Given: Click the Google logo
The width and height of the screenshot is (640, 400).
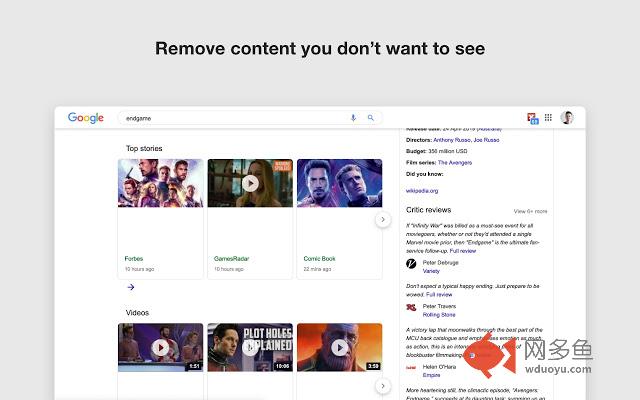Looking at the screenshot, I should tap(86, 118).
